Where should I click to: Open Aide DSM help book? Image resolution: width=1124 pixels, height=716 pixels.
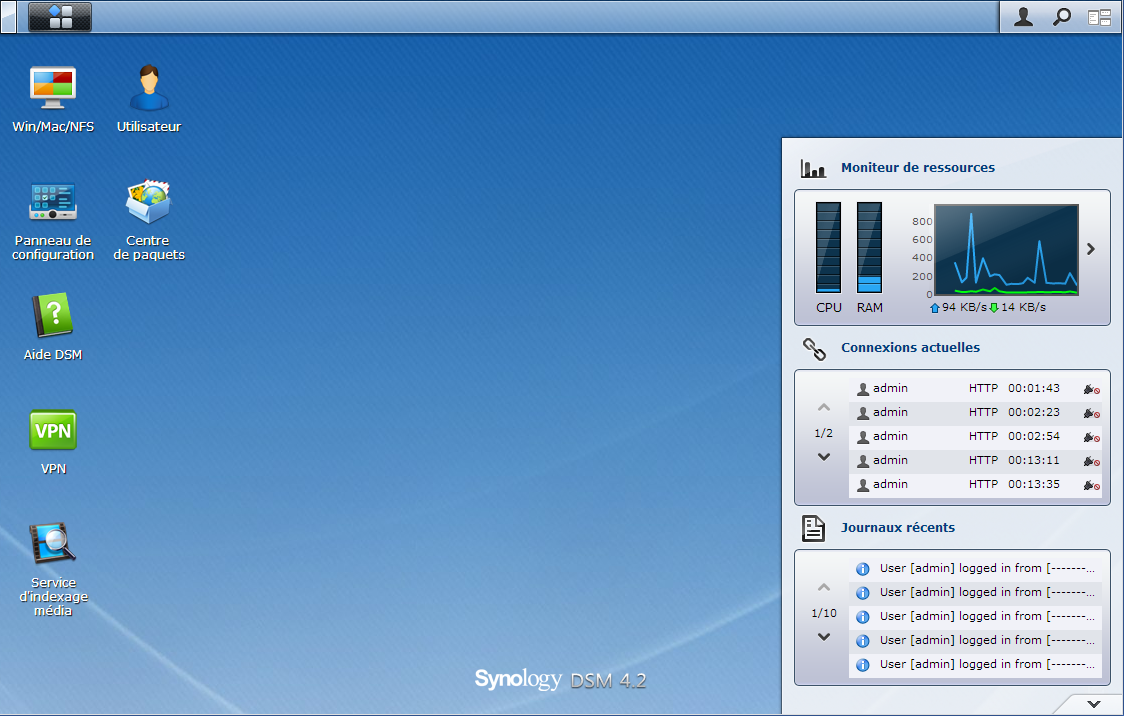(53, 317)
